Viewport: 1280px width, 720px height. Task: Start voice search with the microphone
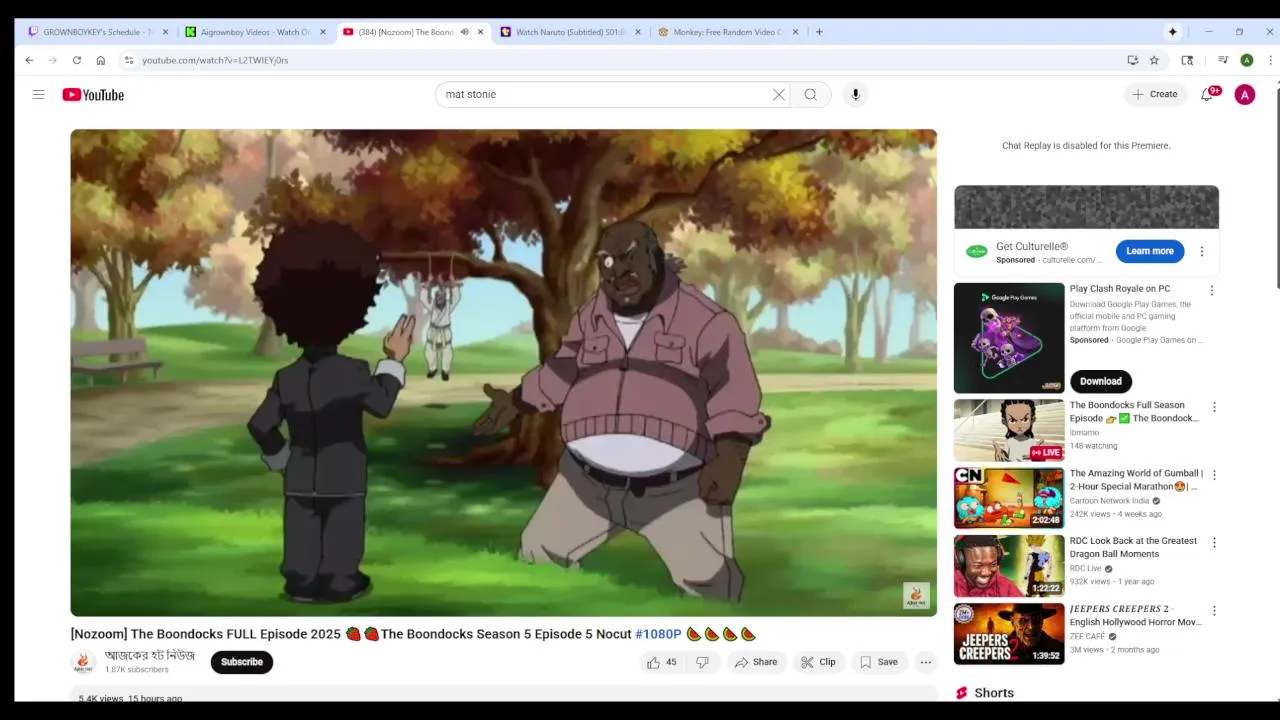pyautogui.click(x=855, y=94)
